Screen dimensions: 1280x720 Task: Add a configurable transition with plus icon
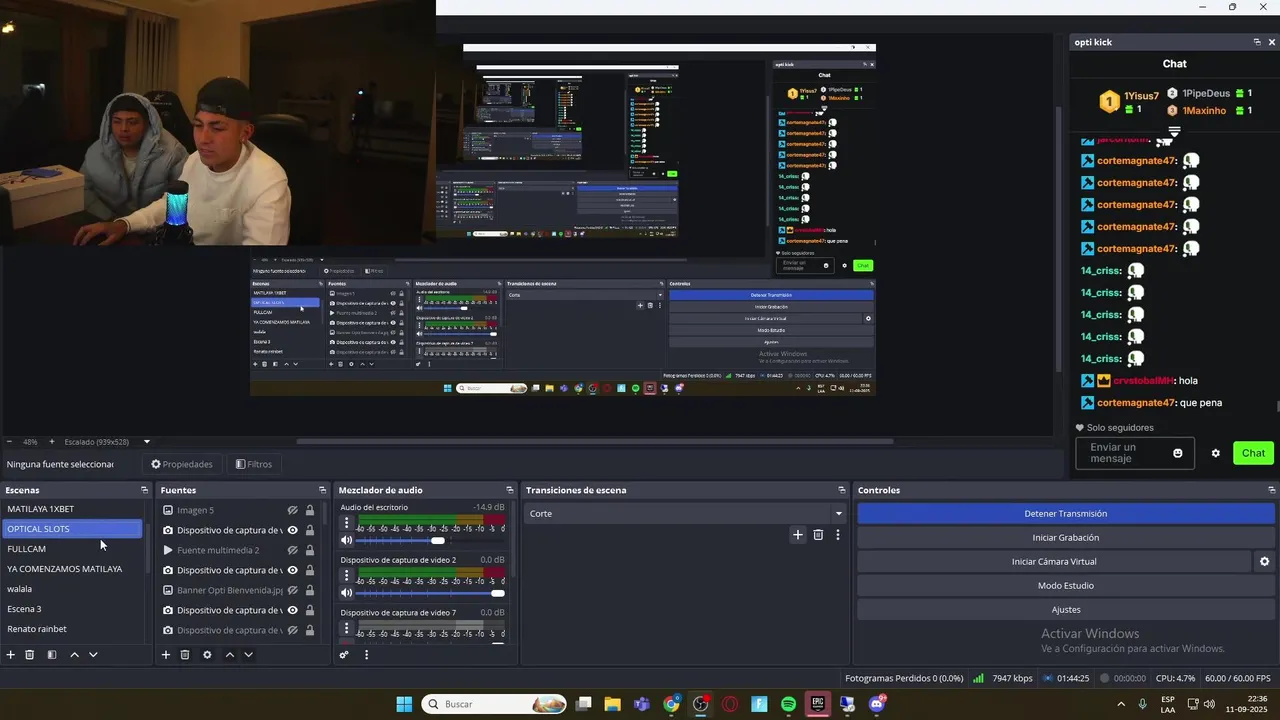point(798,535)
